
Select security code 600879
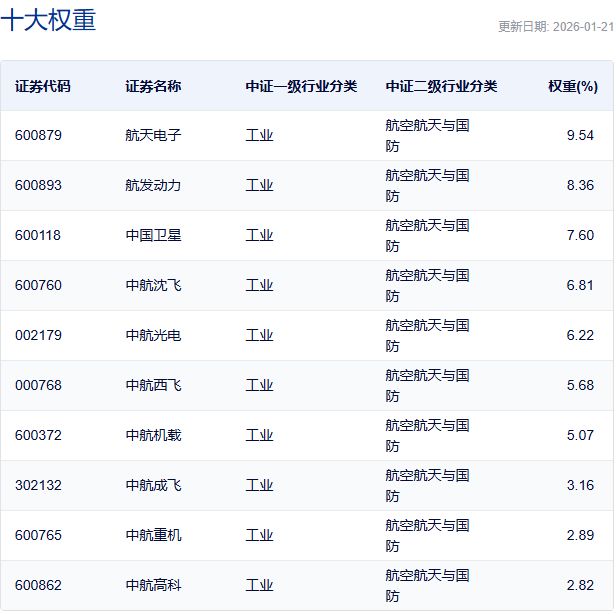pos(38,136)
